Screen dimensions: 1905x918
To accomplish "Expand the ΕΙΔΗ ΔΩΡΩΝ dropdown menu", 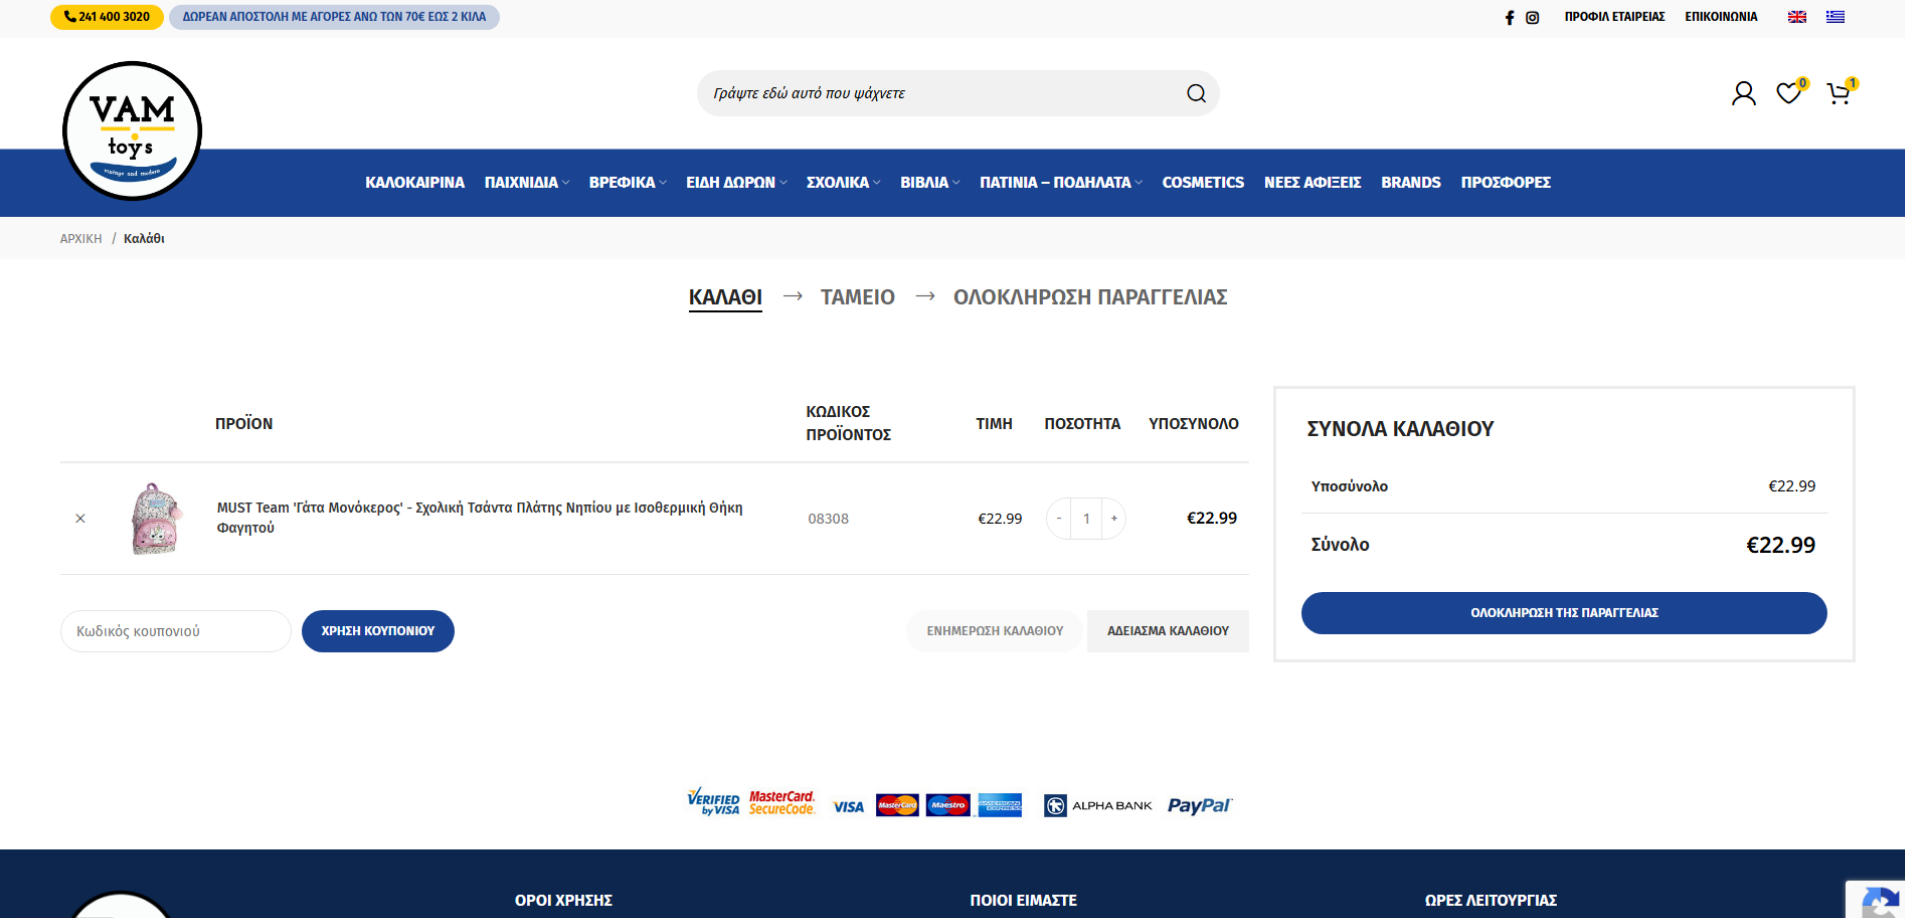I will click(736, 182).
